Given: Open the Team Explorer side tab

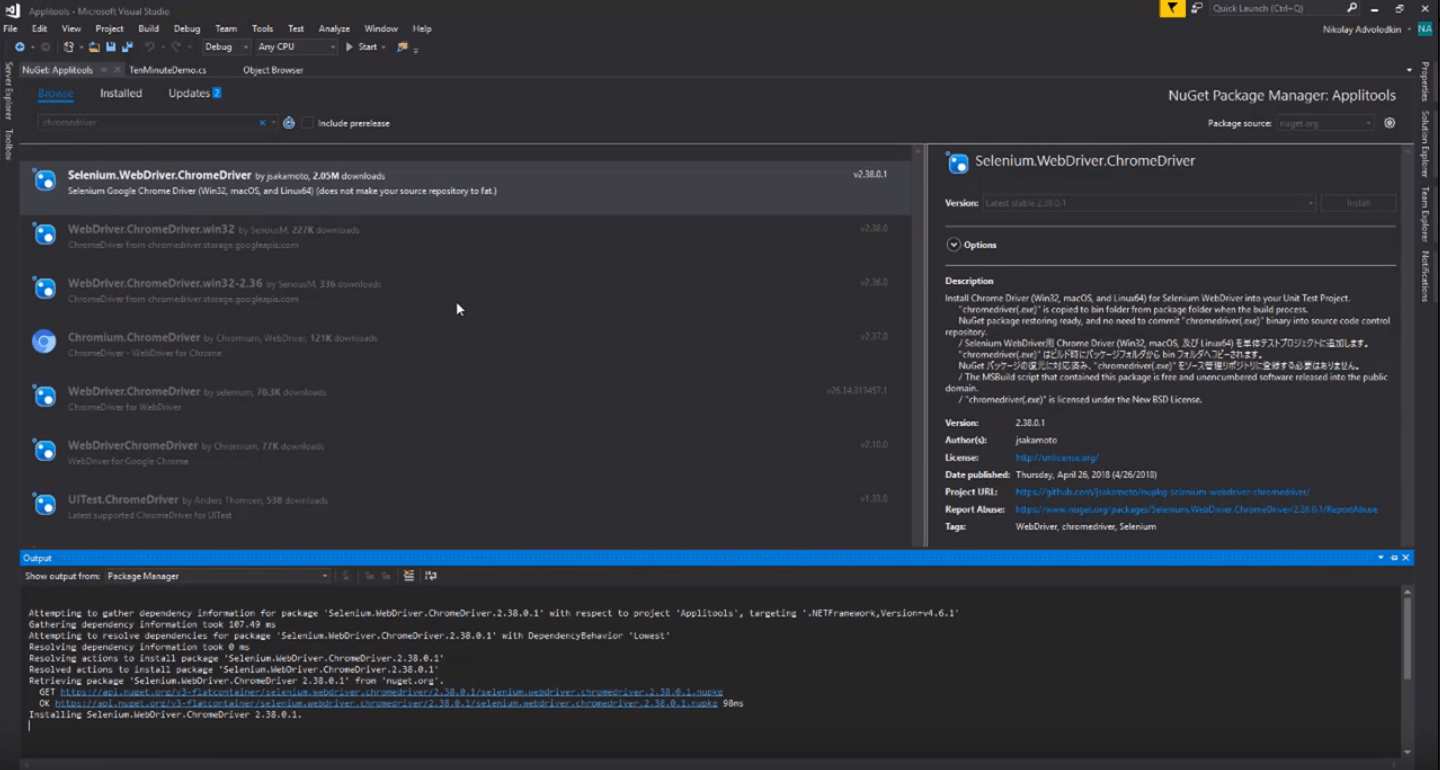Looking at the screenshot, I should pyautogui.click(x=1426, y=214).
